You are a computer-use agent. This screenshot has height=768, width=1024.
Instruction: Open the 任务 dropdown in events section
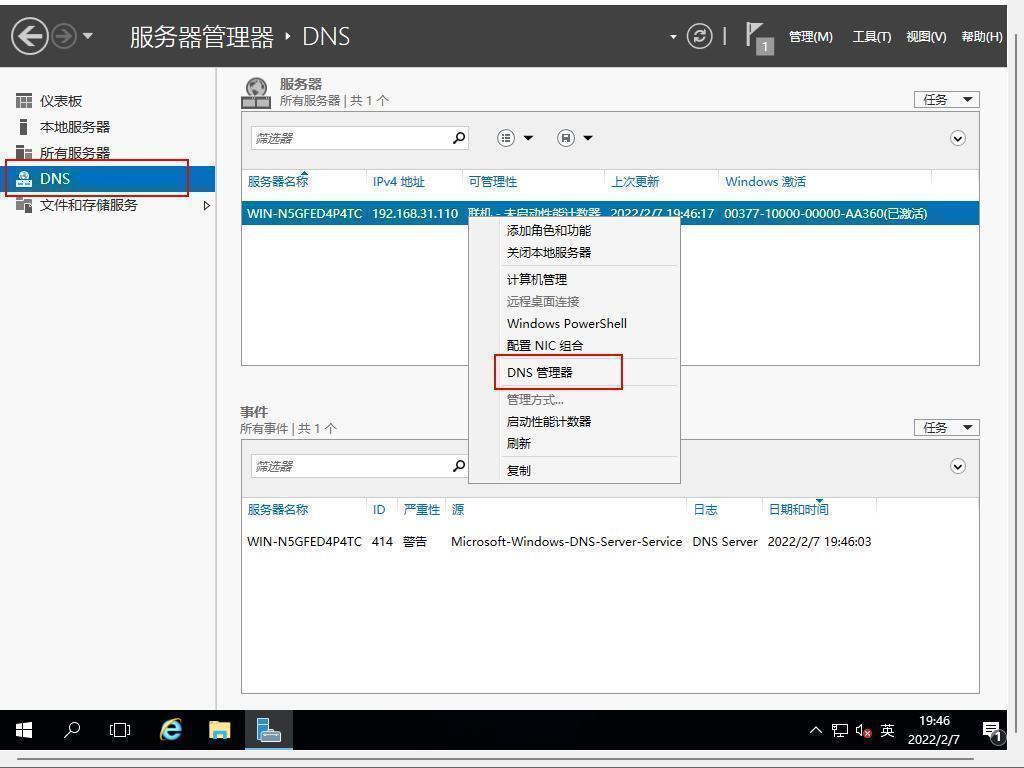tap(946, 427)
